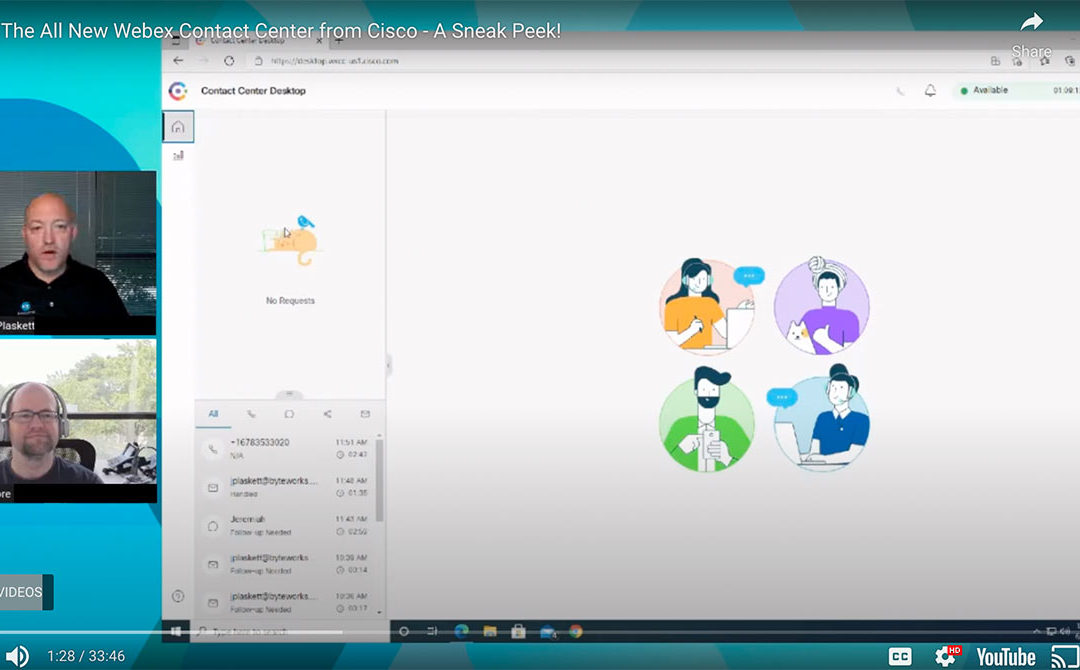Click the 'Contact Center Desktop' header title
The width and height of the screenshot is (1080, 670).
tap(253, 91)
